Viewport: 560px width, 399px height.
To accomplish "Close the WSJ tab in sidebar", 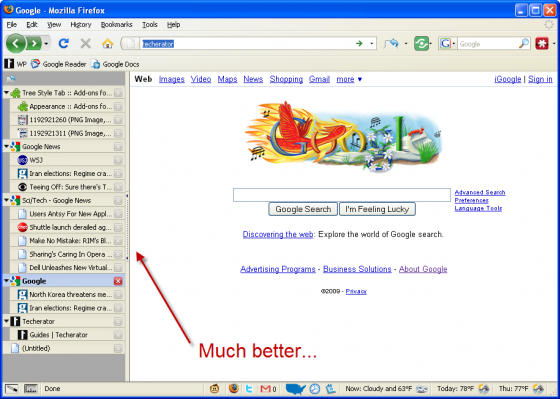I will (118, 160).
